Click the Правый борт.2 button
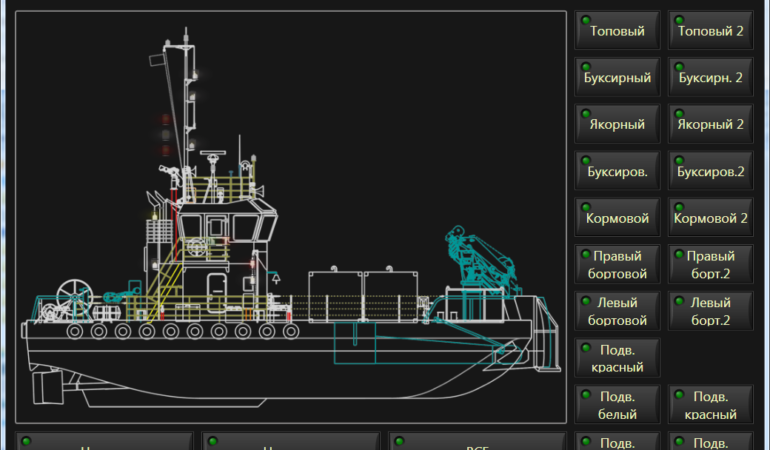 [x=710, y=265]
